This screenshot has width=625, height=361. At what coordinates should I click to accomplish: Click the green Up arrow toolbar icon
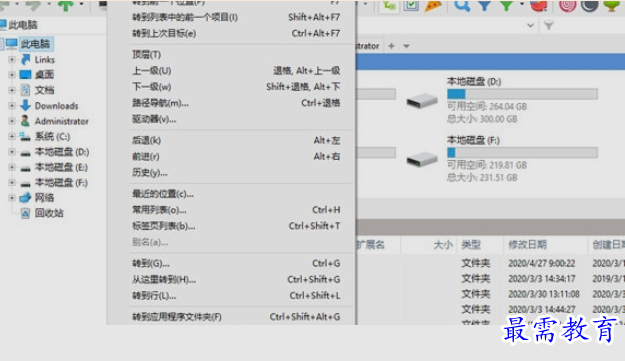66,5
